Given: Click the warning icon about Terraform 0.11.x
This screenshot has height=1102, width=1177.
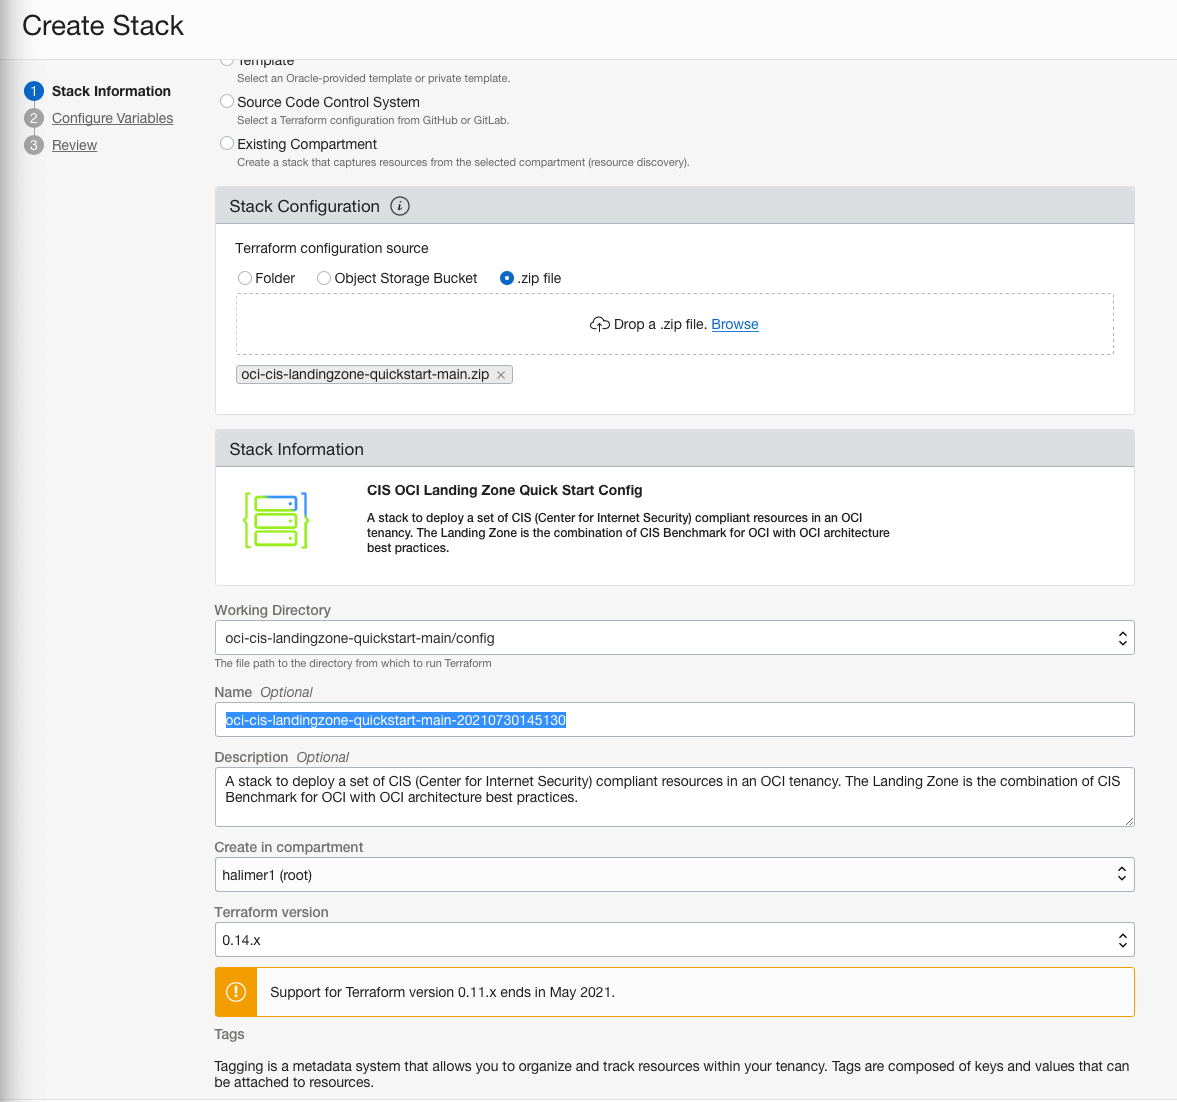Looking at the screenshot, I should [x=236, y=991].
